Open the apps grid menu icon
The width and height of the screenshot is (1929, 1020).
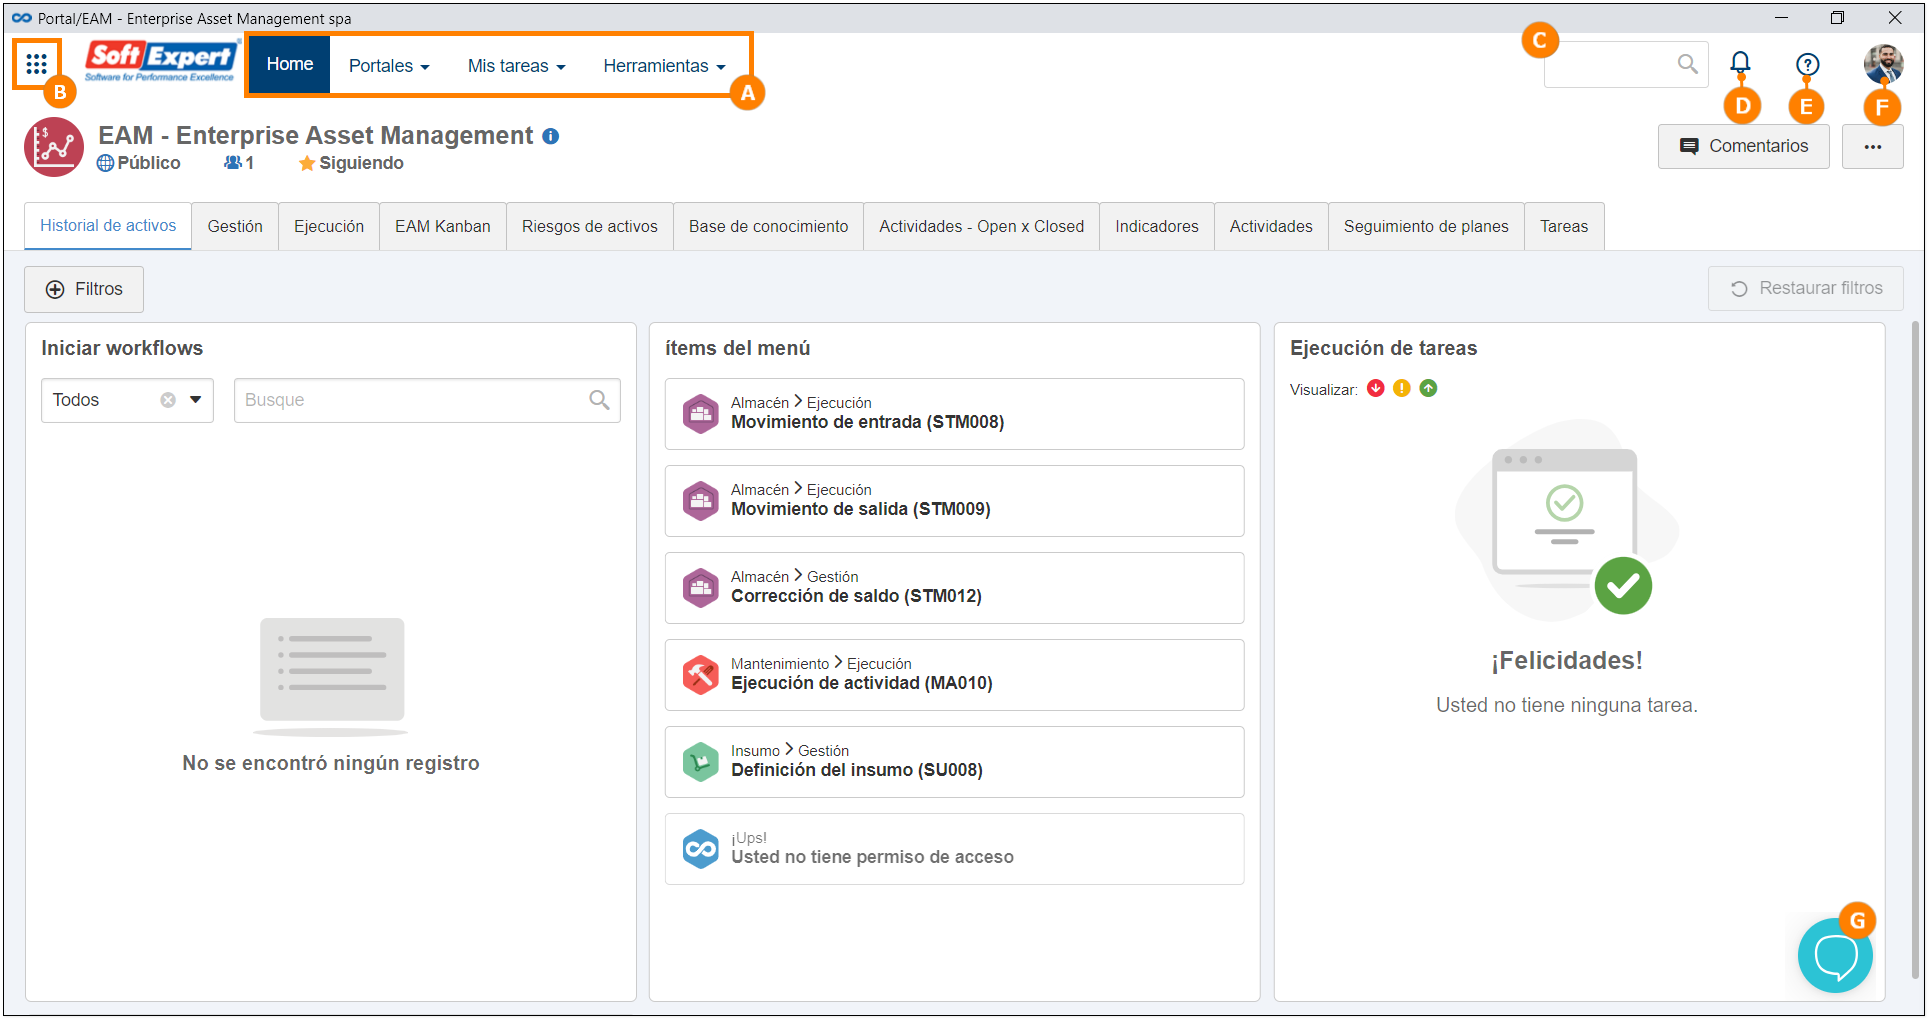tap(37, 64)
